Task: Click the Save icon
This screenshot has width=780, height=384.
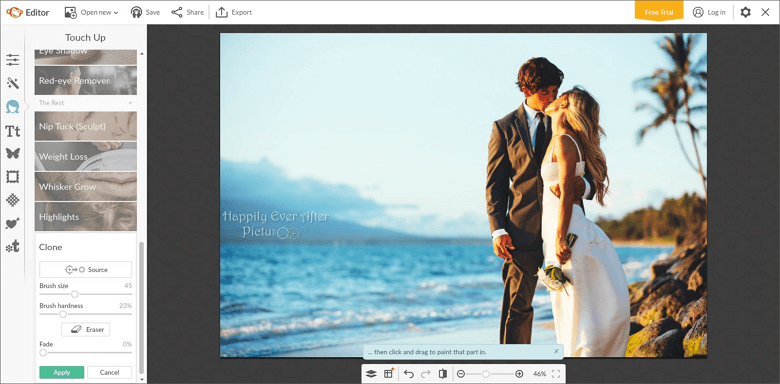Action: tap(136, 12)
